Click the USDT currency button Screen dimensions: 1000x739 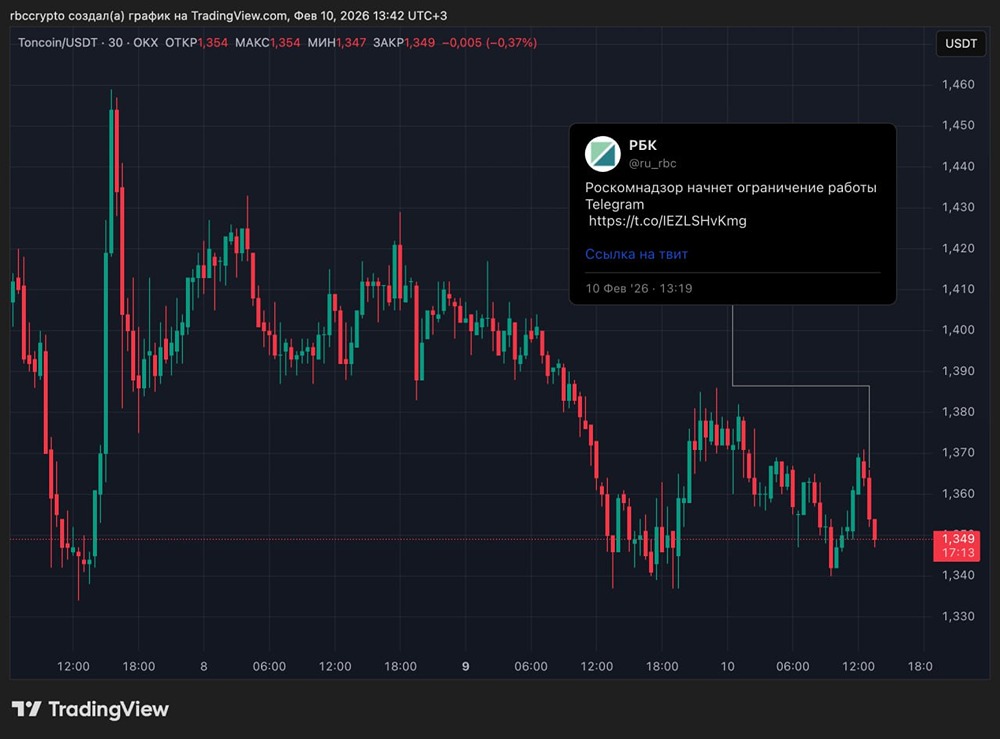click(x=960, y=43)
